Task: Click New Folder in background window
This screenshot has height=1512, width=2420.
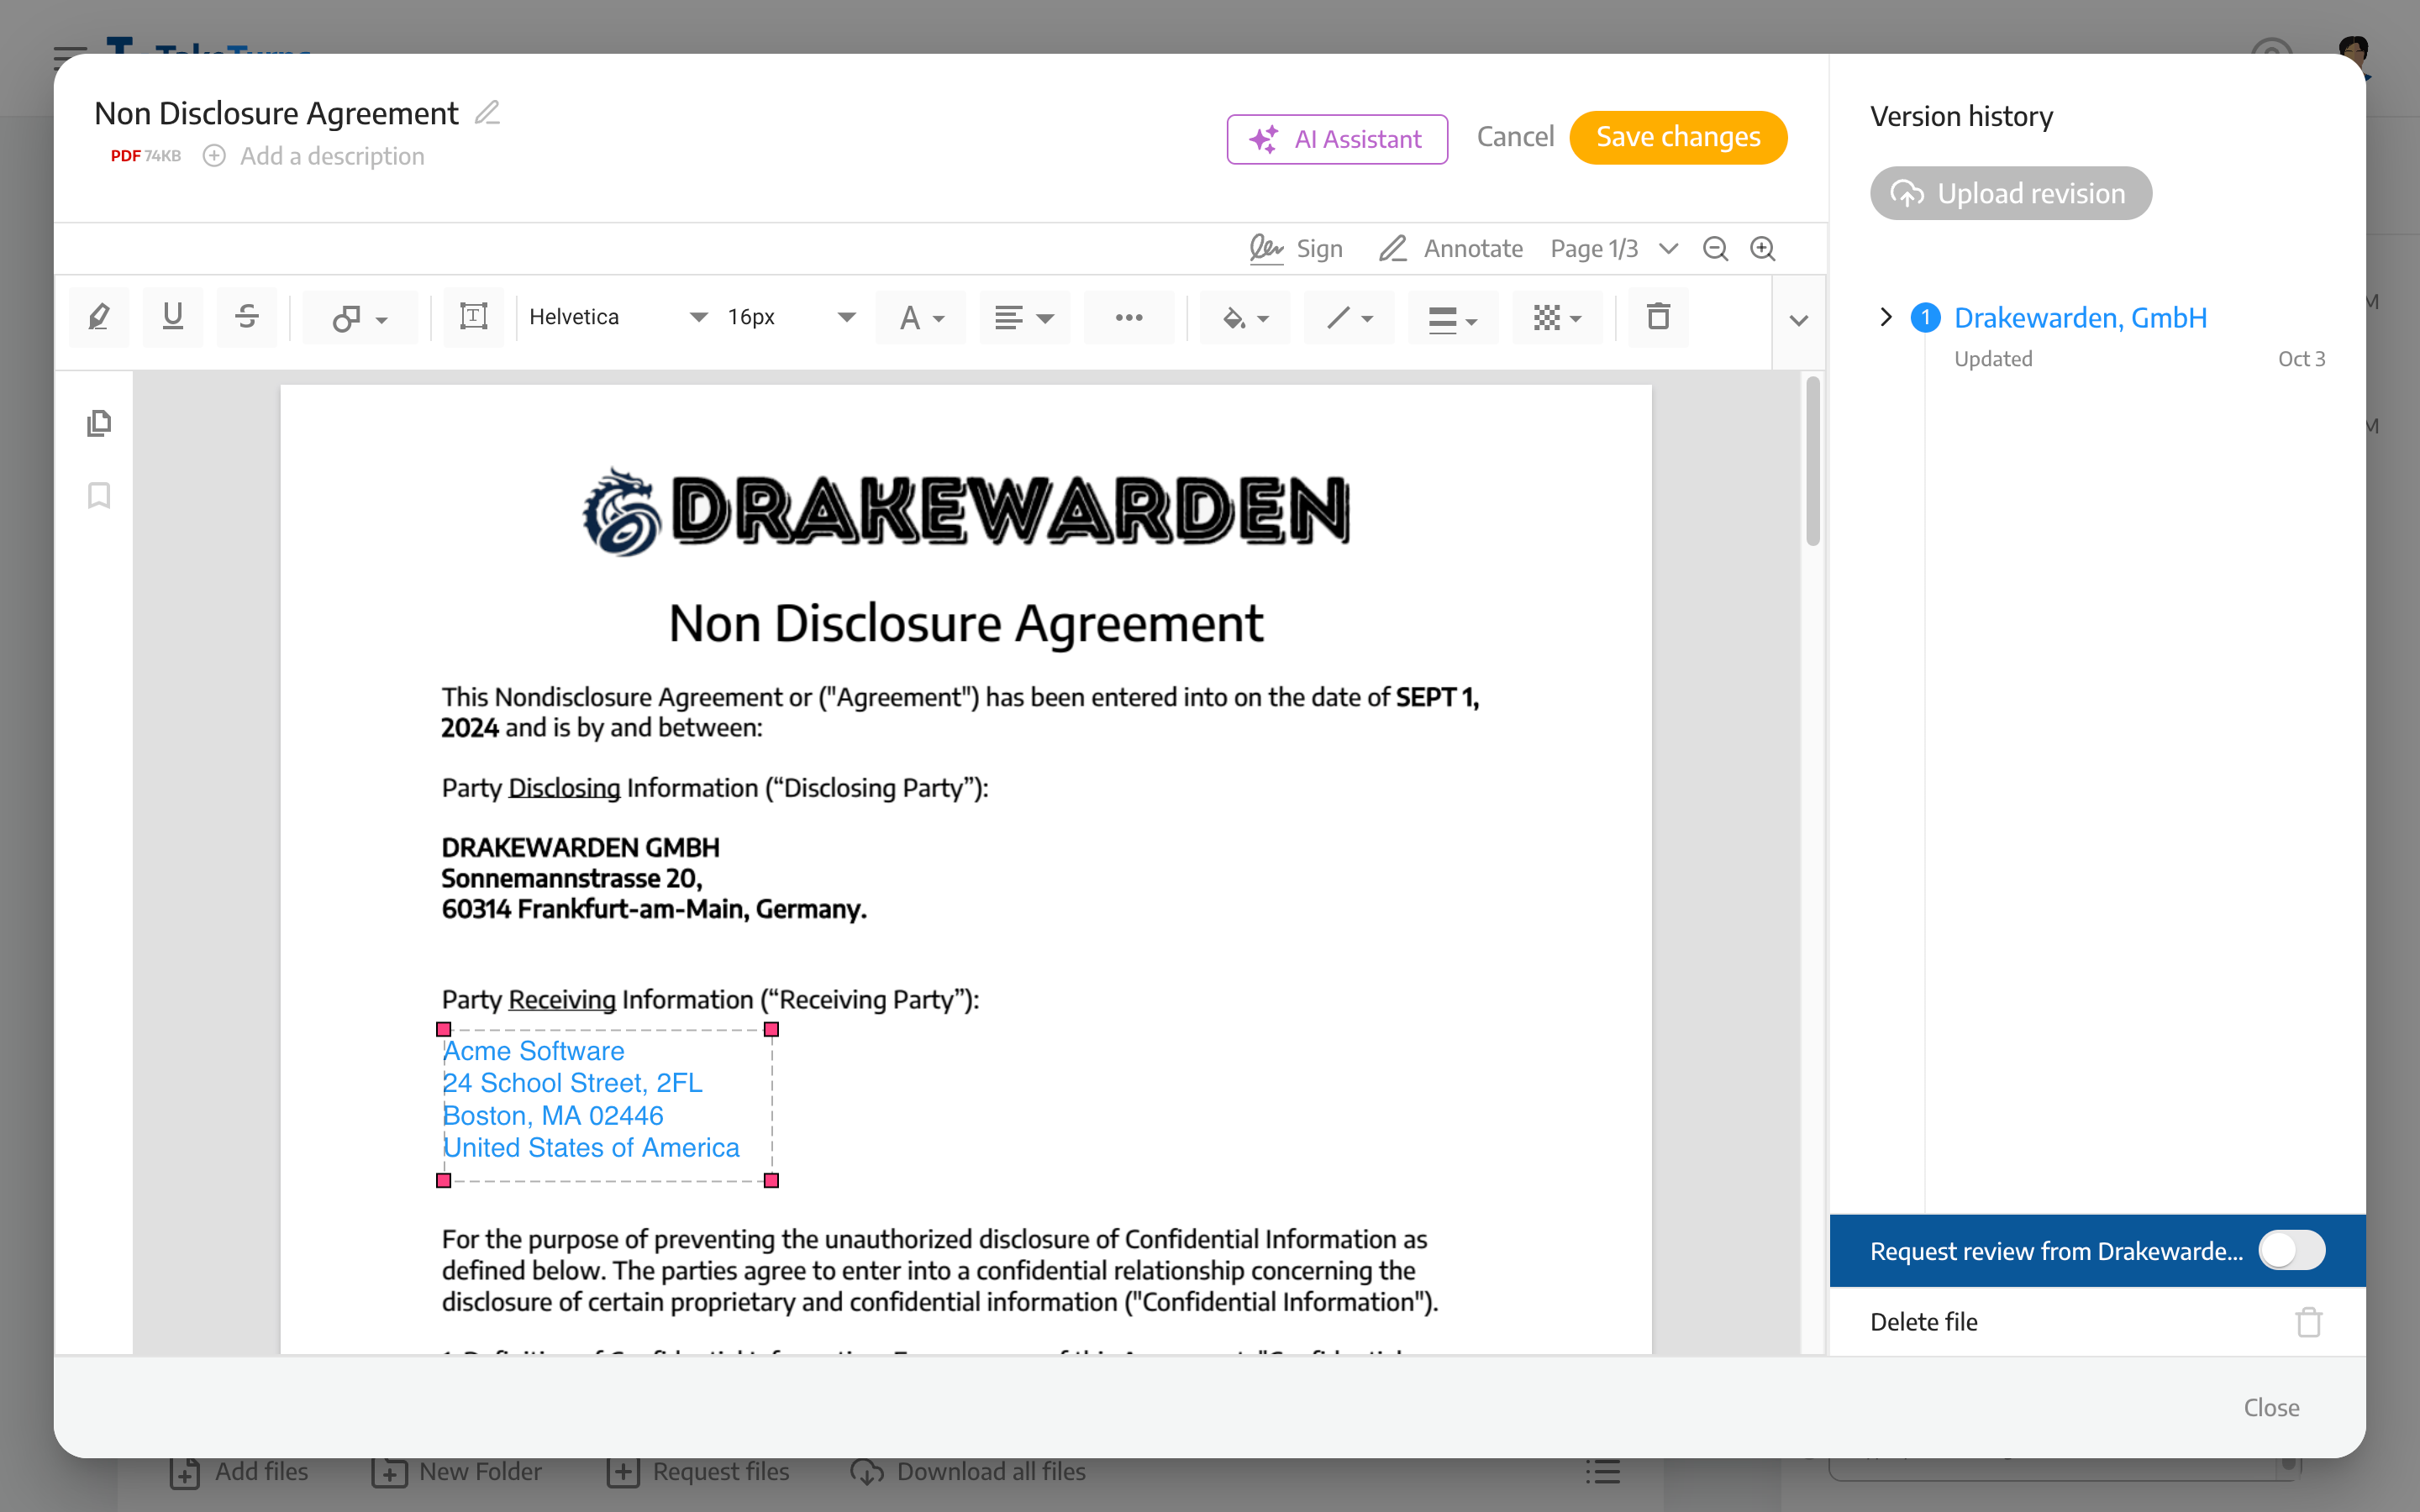Action: coord(456,1471)
